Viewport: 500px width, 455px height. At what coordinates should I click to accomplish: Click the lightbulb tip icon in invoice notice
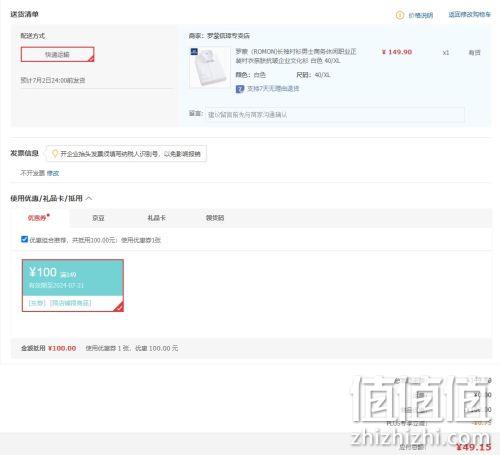coord(55,154)
